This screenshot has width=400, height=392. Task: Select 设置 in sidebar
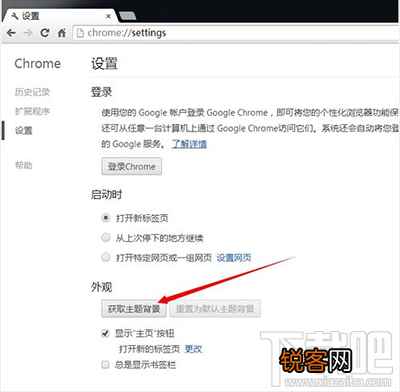pyautogui.click(x=24, y=130)
